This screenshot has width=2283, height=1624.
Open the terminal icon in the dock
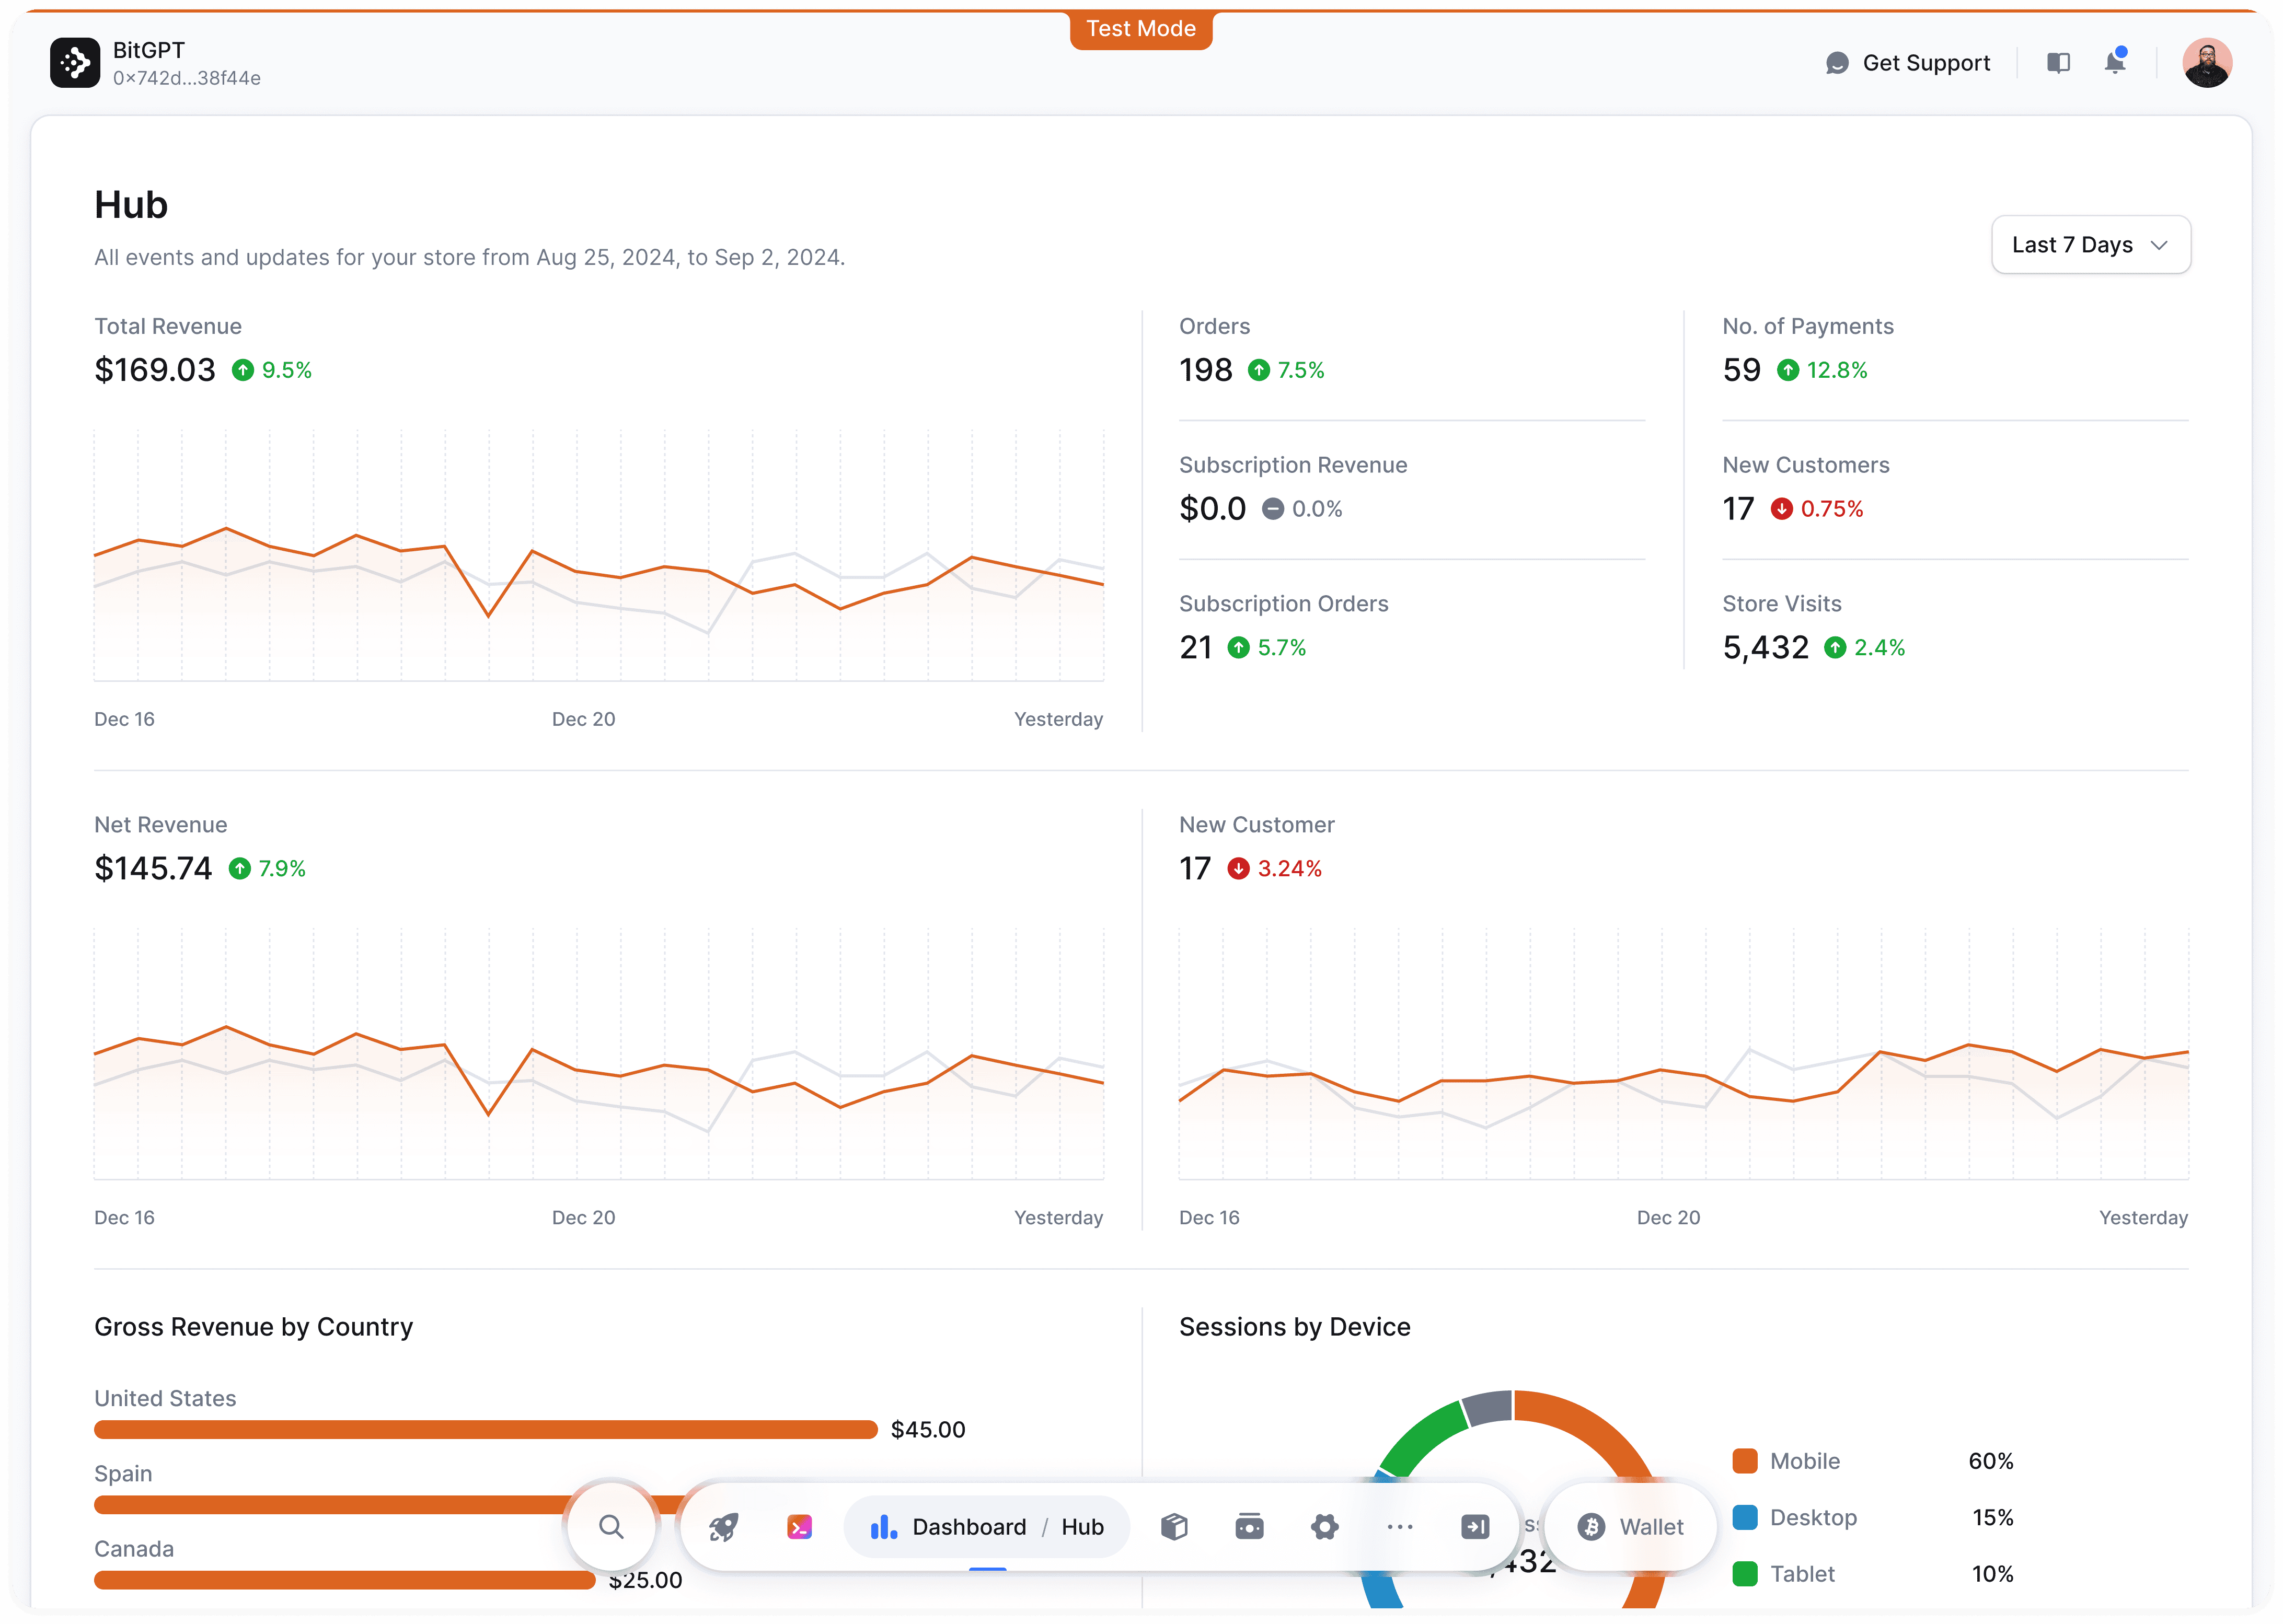799,1527
